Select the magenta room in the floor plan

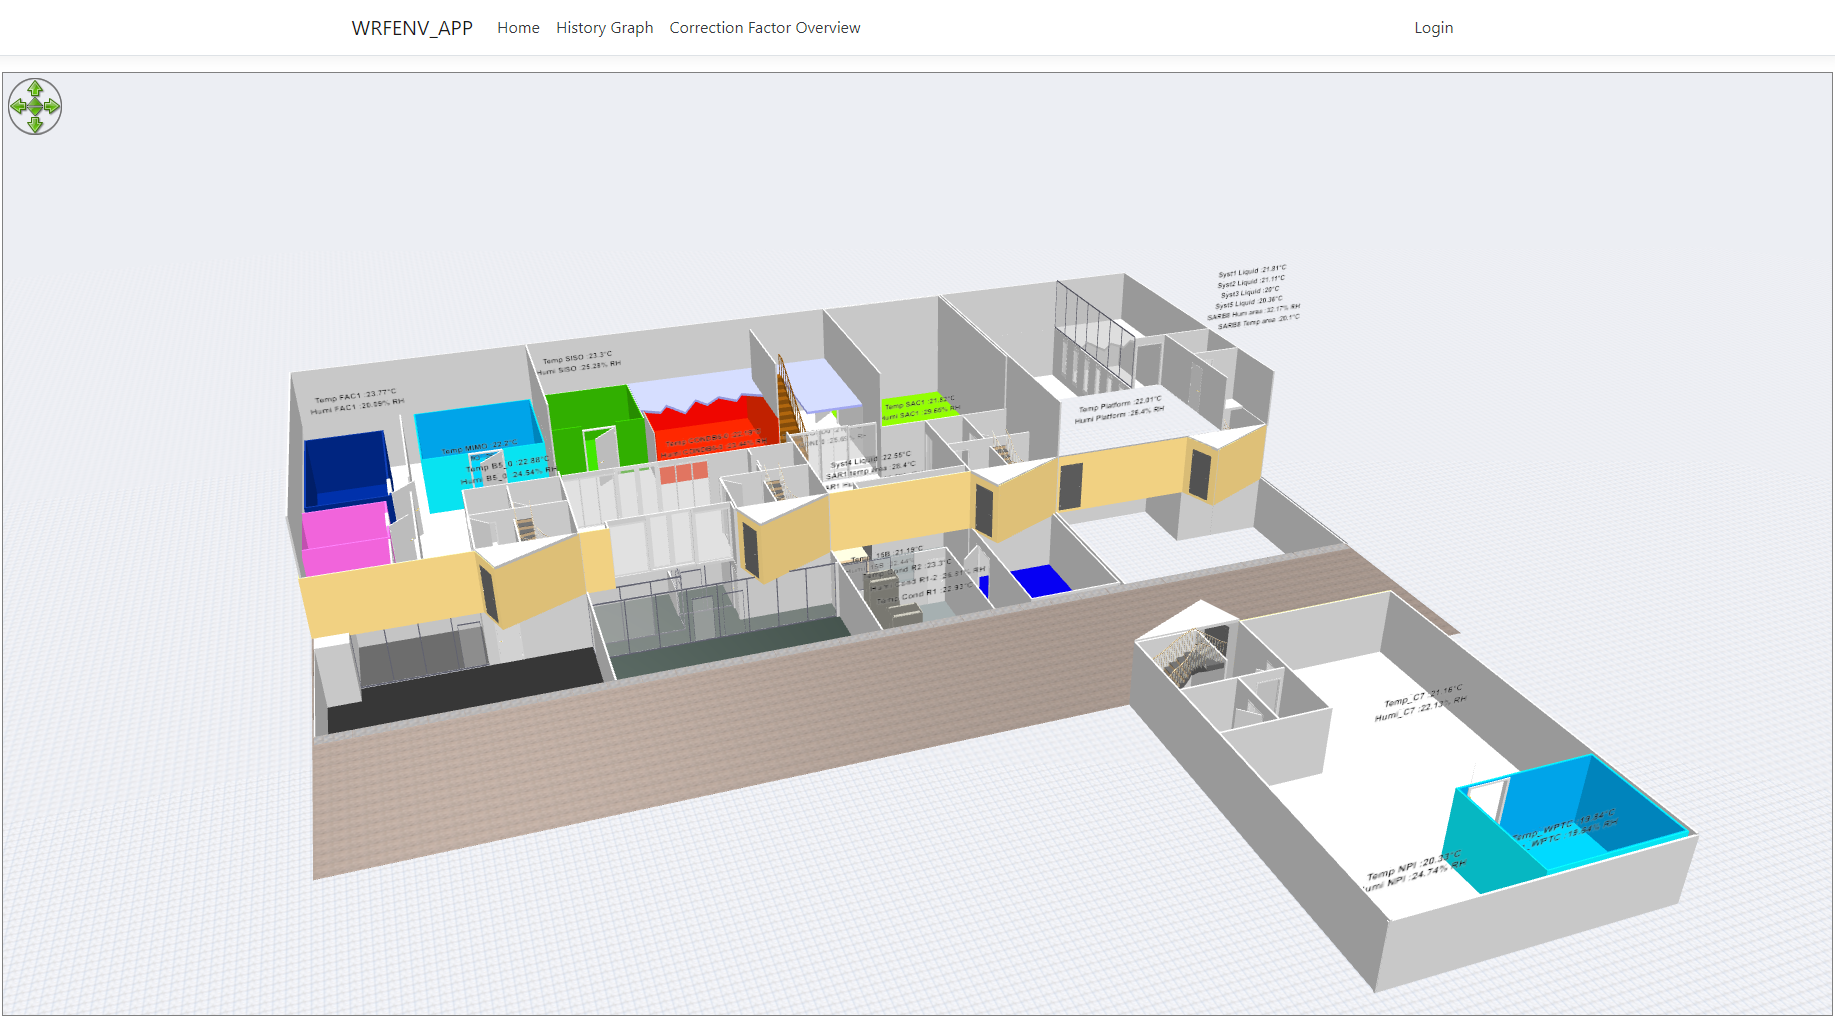(x=345, y=540)
